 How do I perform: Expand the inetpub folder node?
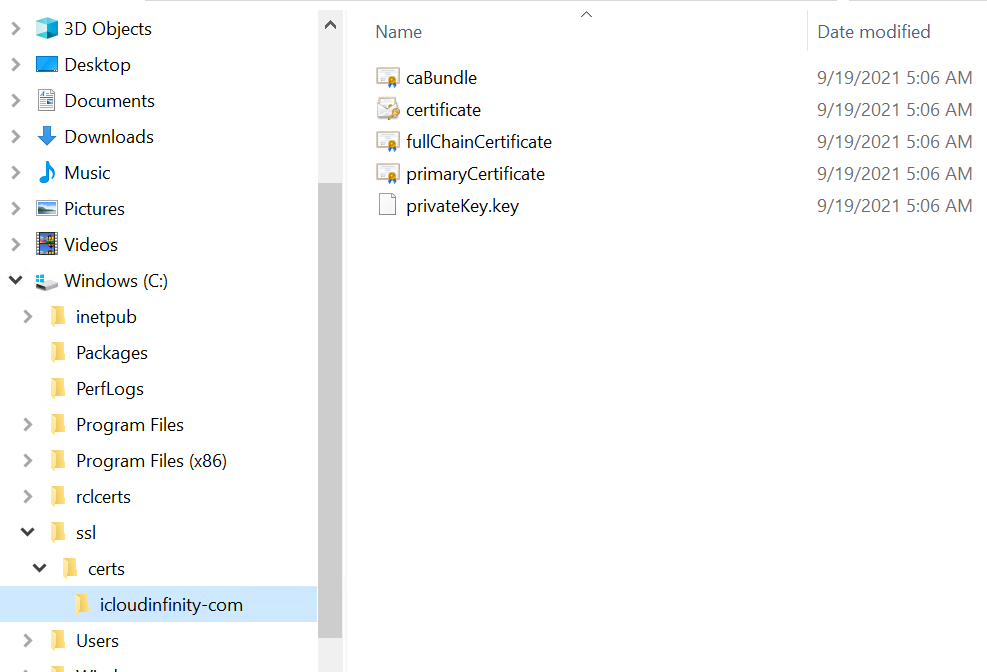click(x=28, y=316)
